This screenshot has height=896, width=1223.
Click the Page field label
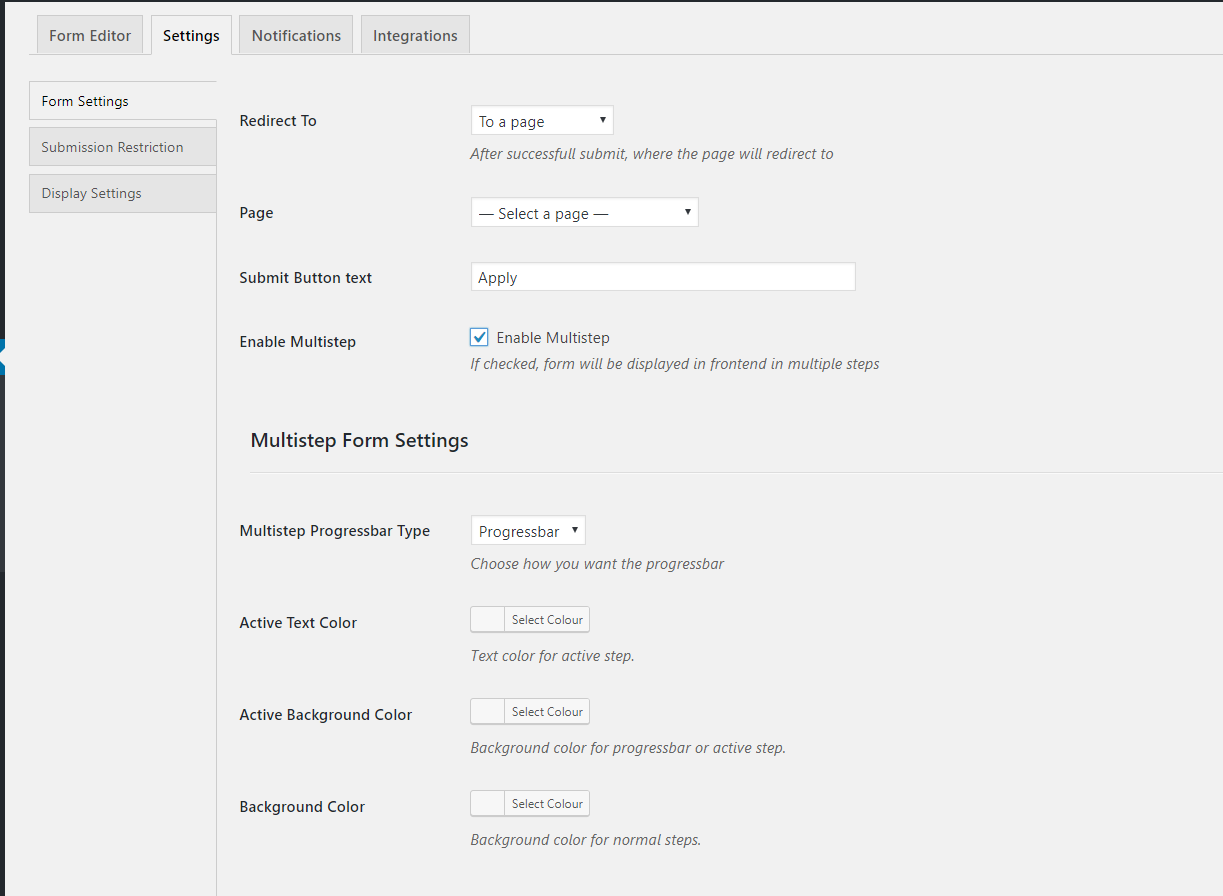[257, 213]
